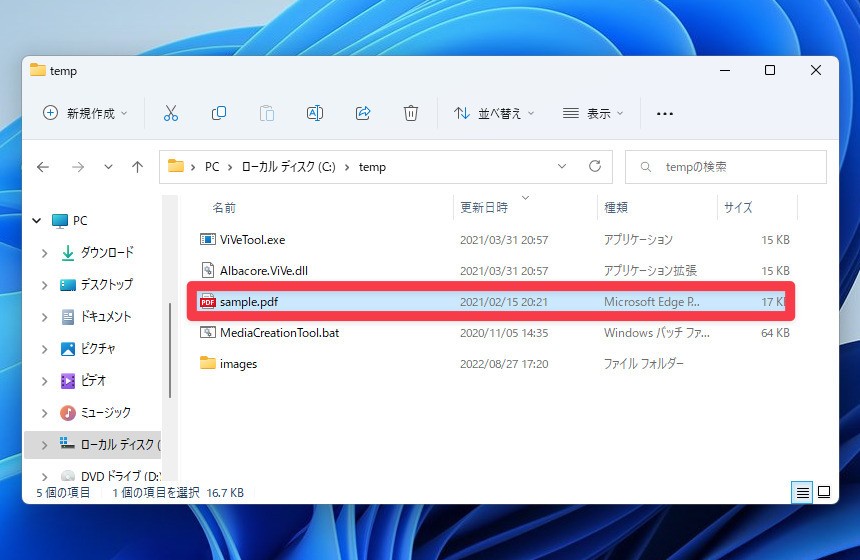Click the search magnifier icon
The image size is (860, 560).
646,167
